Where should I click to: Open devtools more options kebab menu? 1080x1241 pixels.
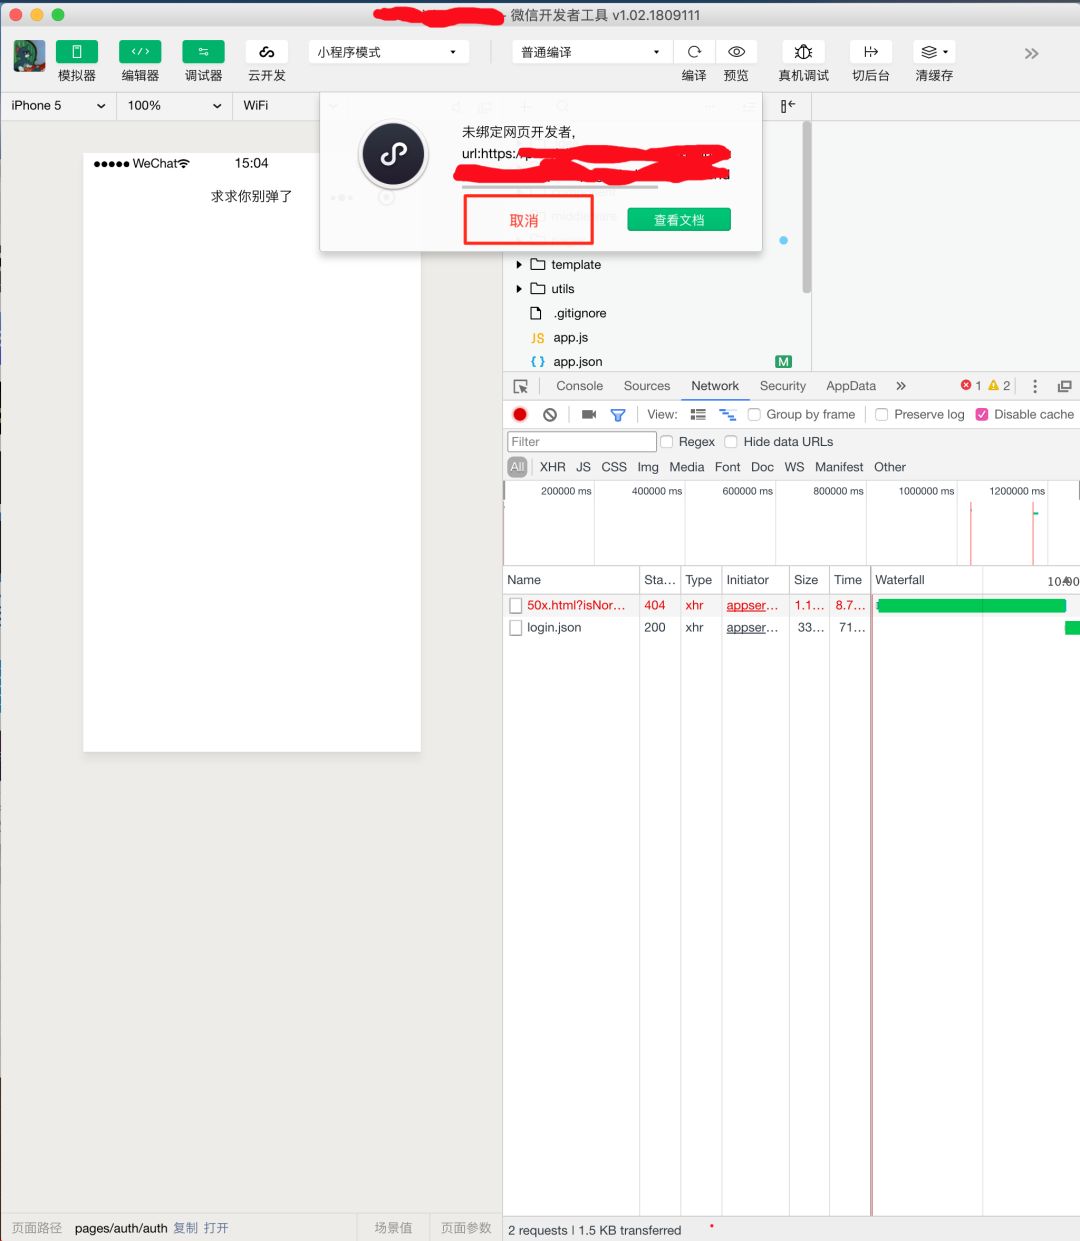pyautogui.click(x=1035, y=386)
